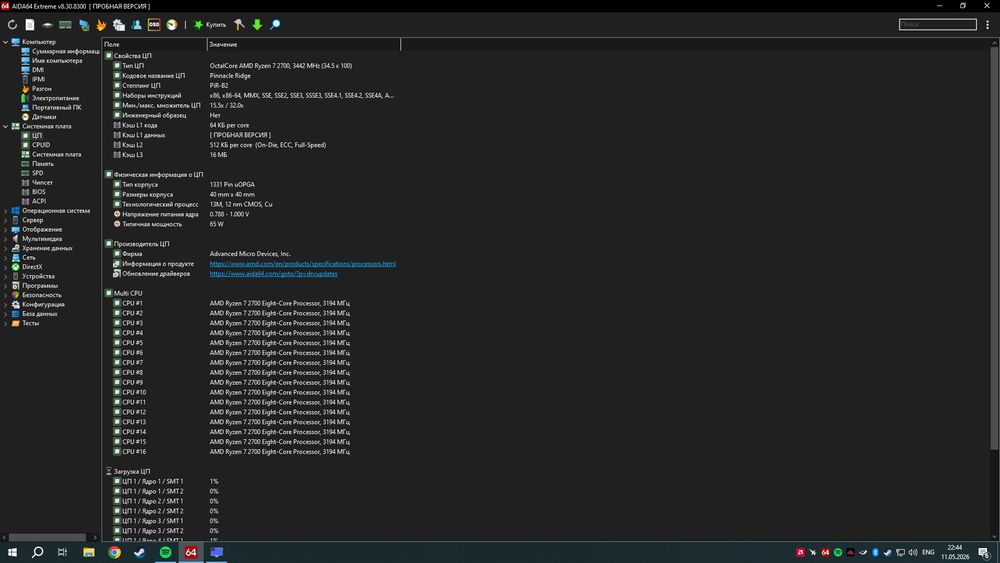Viewport: 1000px width, 563px height.
Task: Expand the Хранение данных tree node
Action: click(x=6, y=248)
